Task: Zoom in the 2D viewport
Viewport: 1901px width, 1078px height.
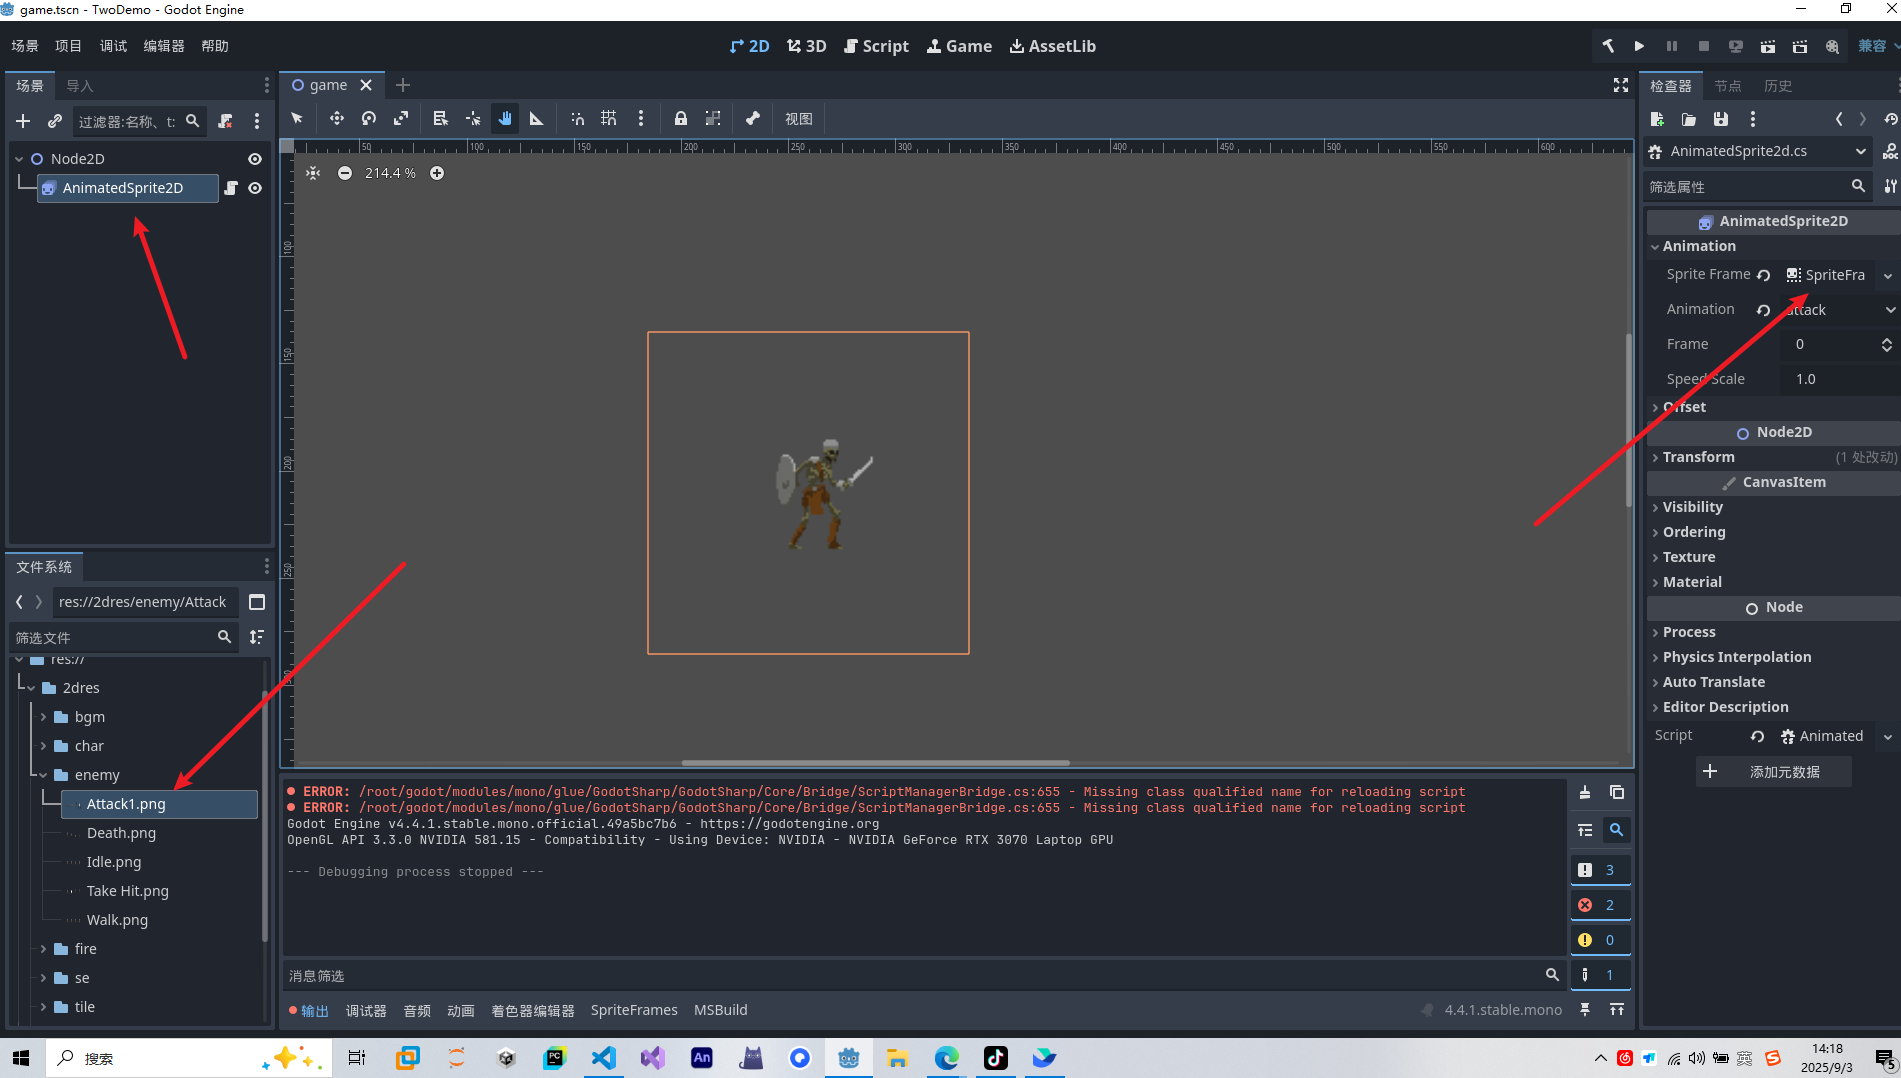Action: tap(437, 173)
